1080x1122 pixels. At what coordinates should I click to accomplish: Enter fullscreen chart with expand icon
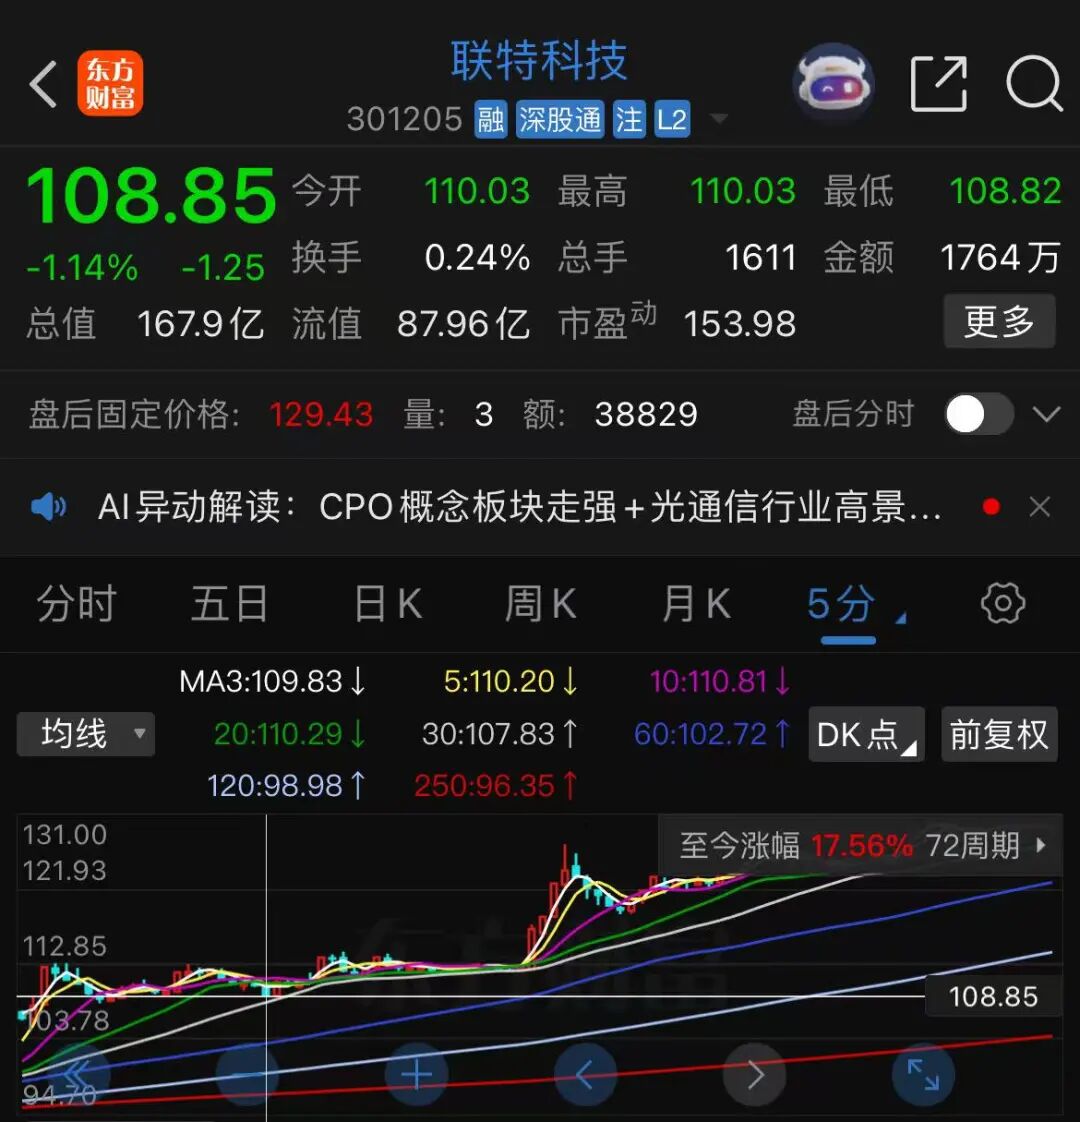(923, 1074)
